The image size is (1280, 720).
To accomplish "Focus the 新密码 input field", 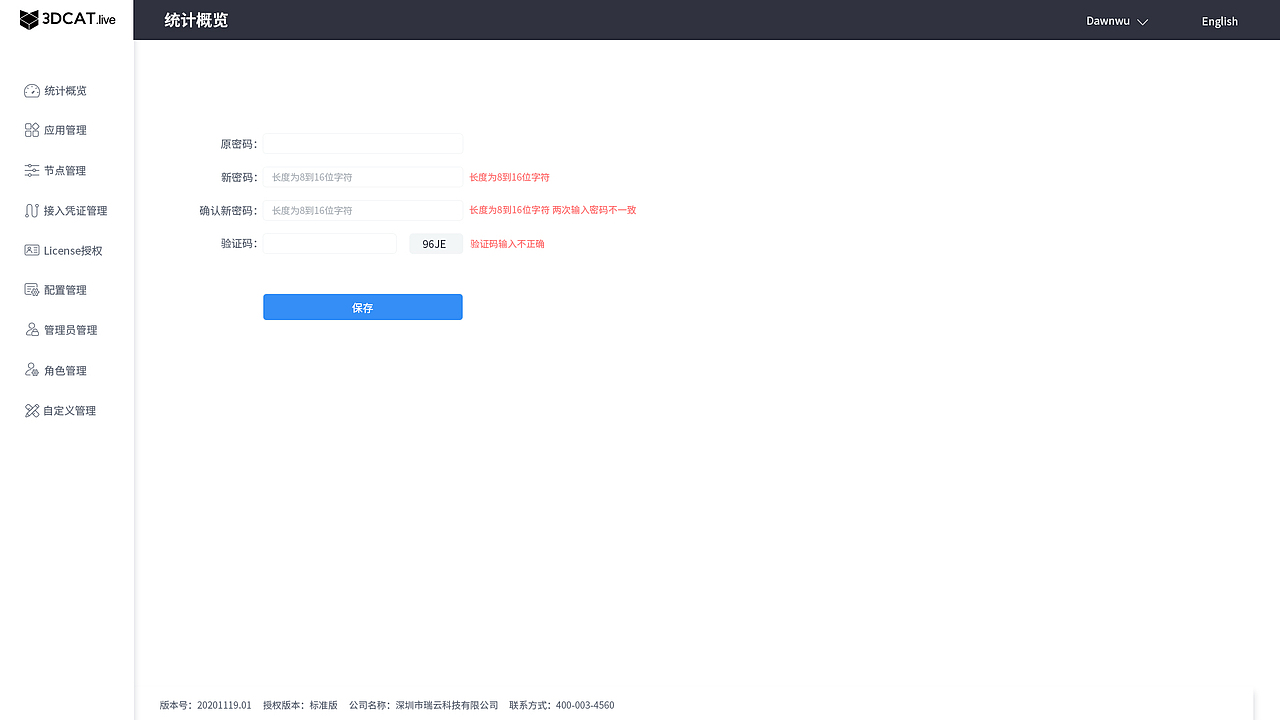I will click(x=363, y=177).
